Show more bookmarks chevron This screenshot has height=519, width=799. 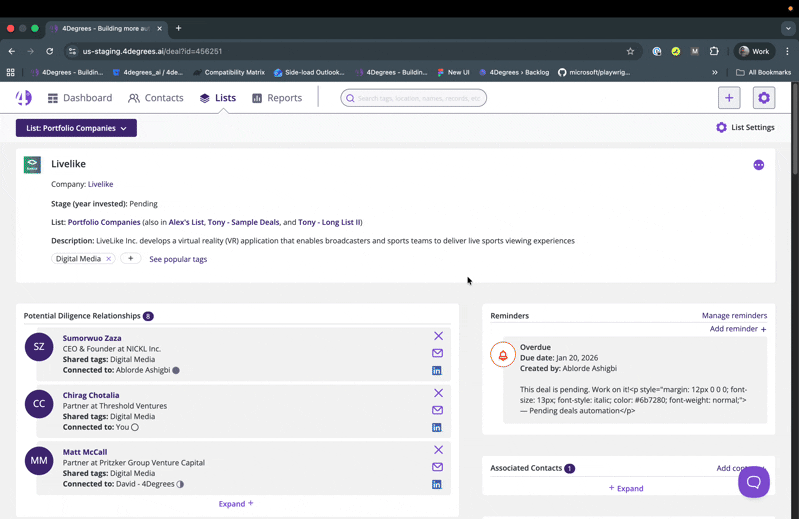point(715,72)
